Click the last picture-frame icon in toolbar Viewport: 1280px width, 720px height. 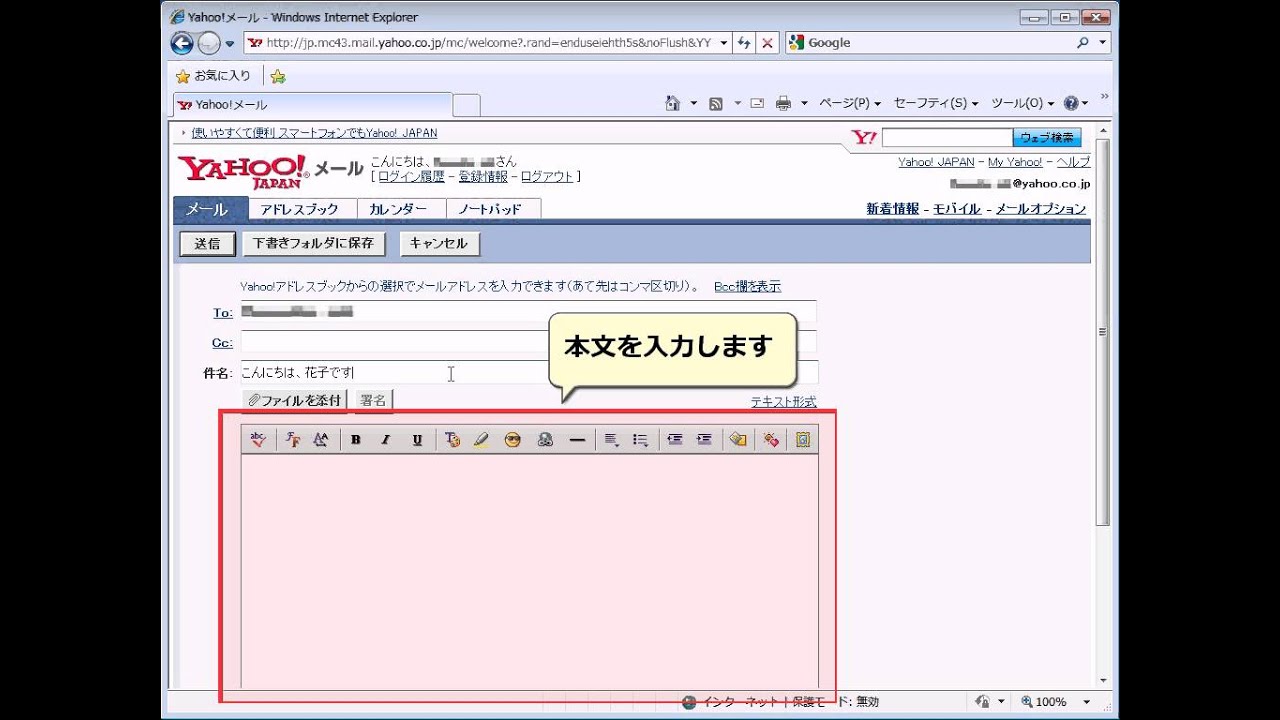(803, 439)
